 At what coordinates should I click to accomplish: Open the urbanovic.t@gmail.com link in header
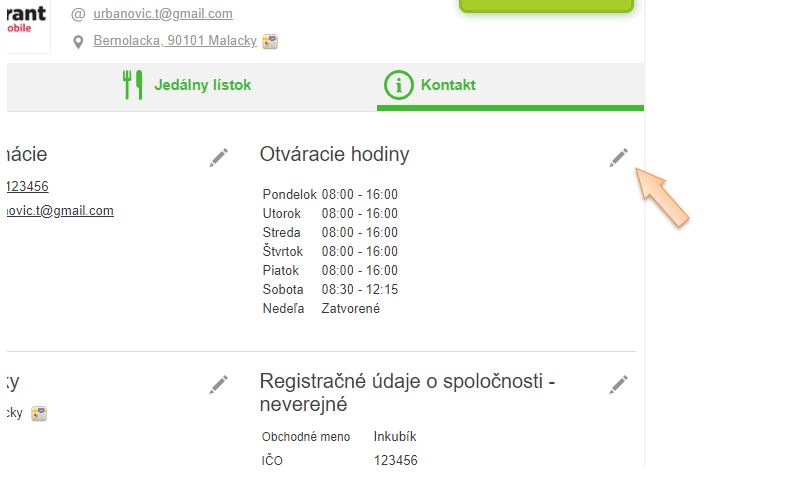(163, 14)
